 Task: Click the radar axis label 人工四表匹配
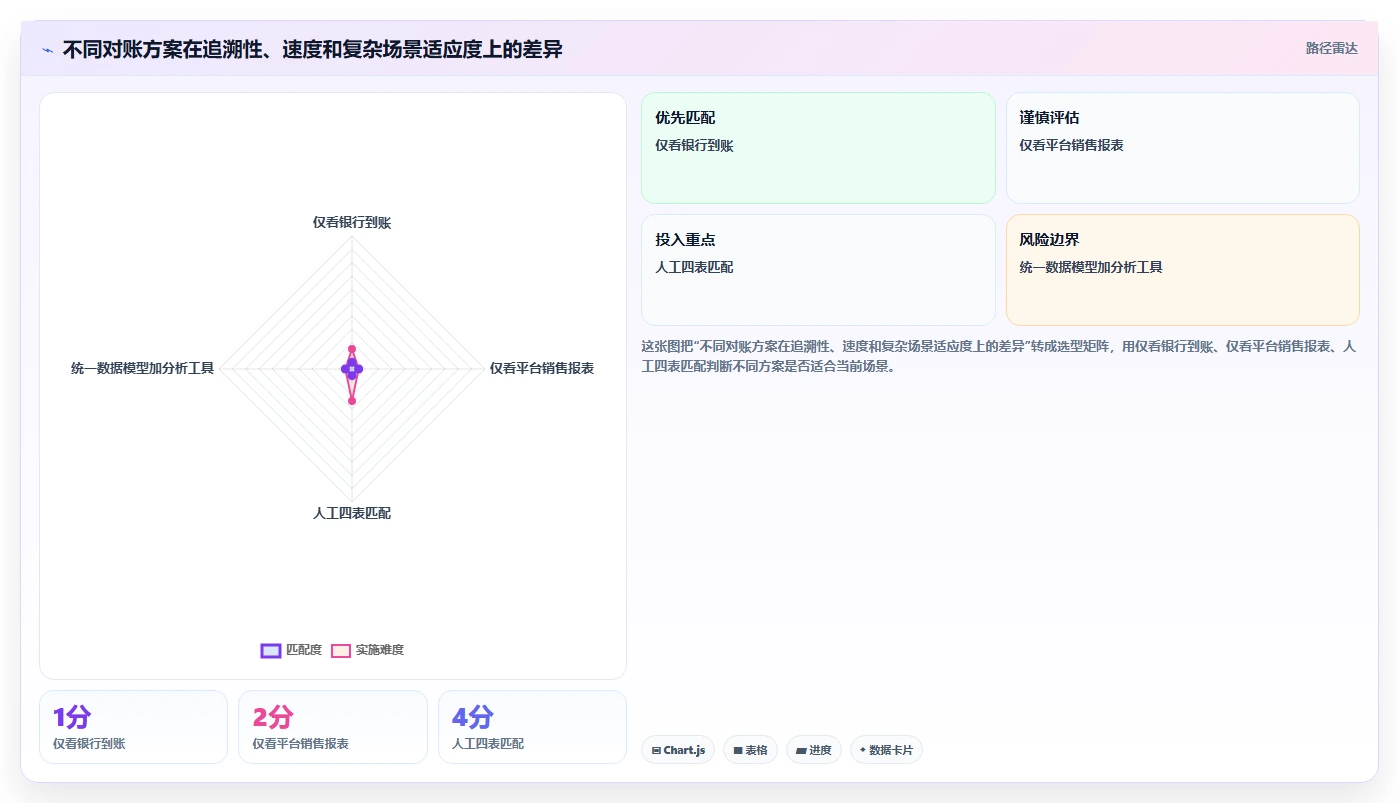(352, 513)
